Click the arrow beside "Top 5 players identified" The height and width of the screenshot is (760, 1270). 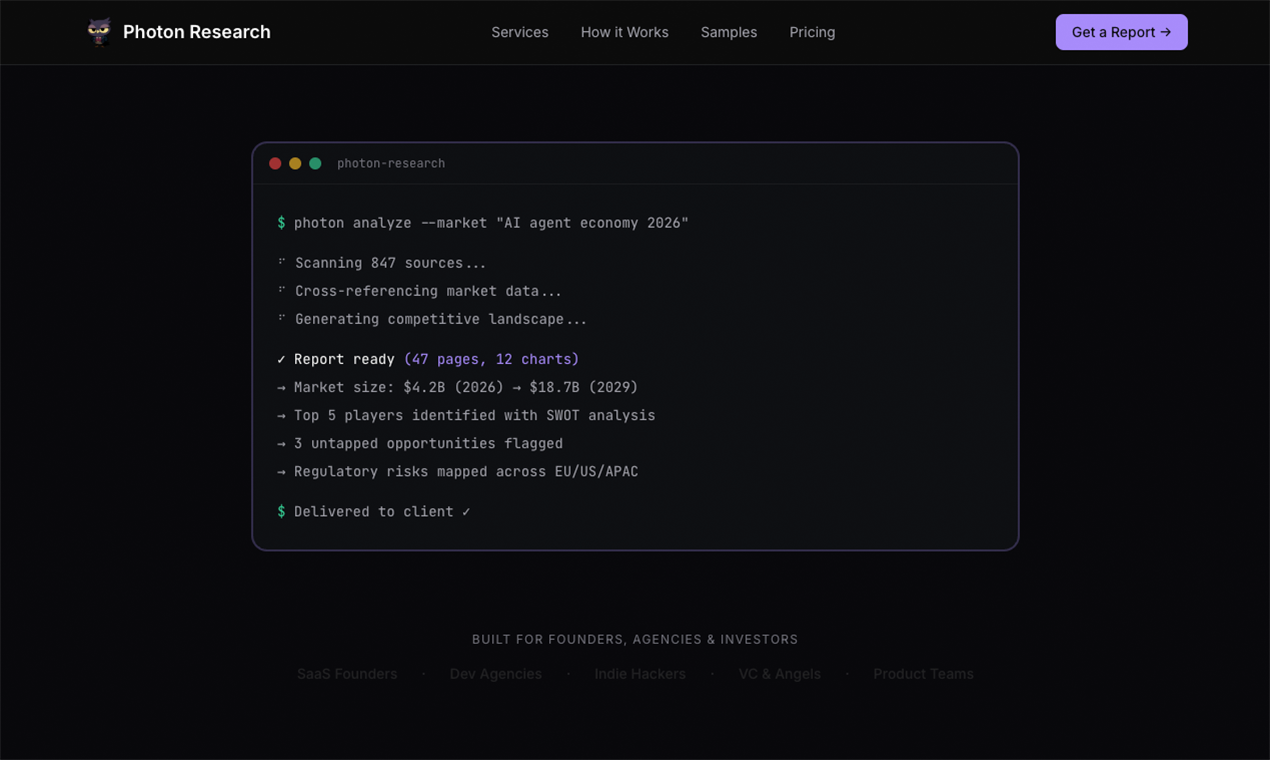click(280, 415)
